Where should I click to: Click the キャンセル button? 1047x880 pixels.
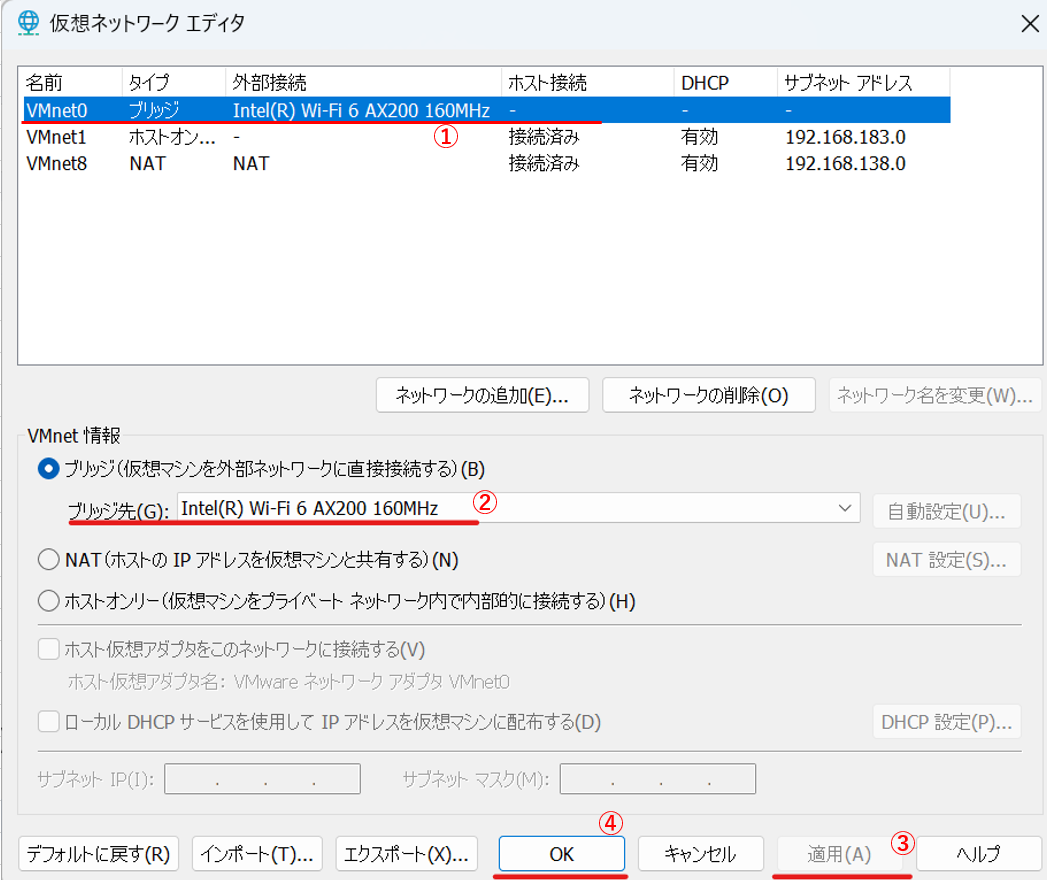[x=700, y=854]
